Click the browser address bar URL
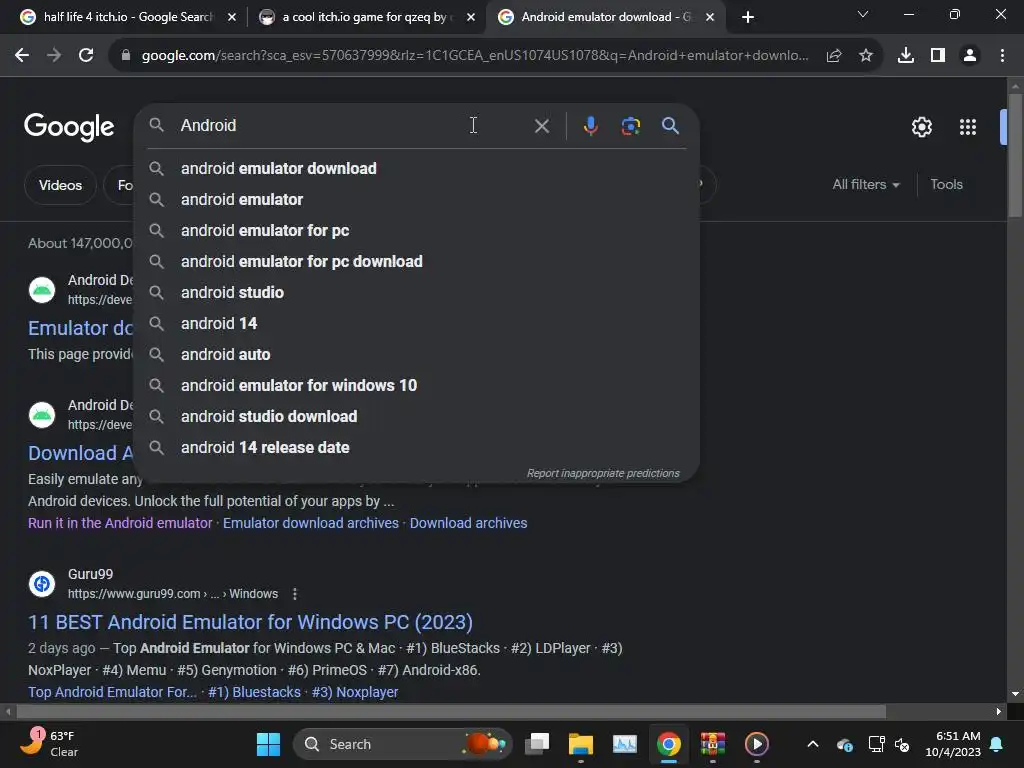Screen dimensions: 1024x768 tap(475, 56)
